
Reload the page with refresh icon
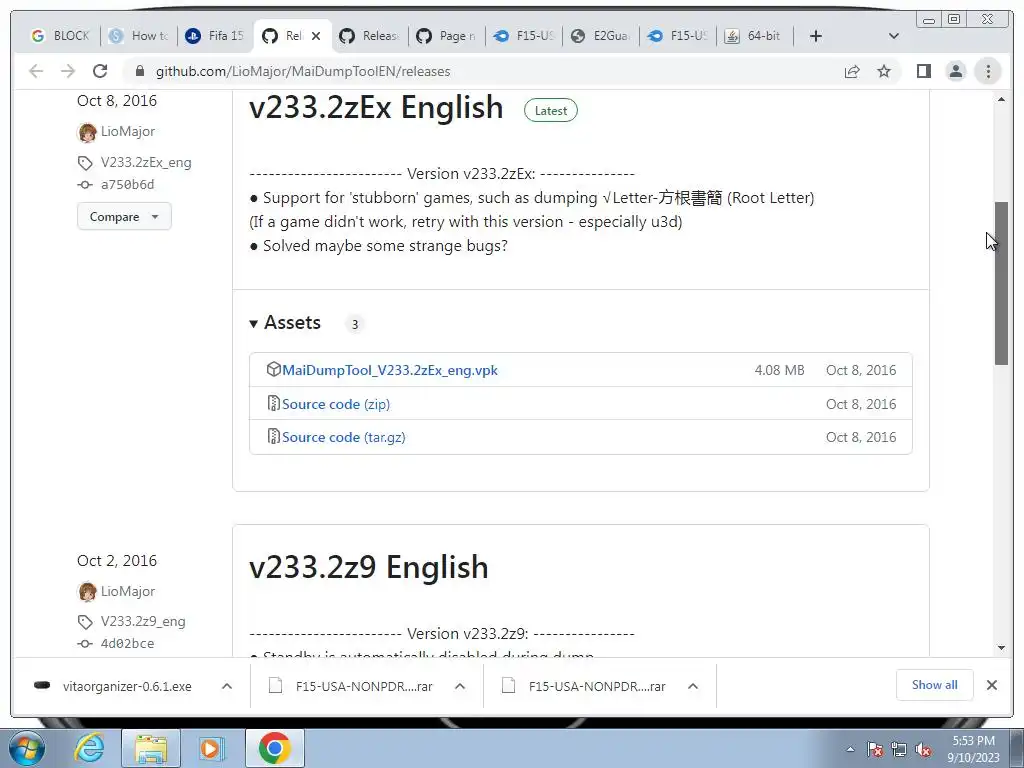[x=100, y=71]
